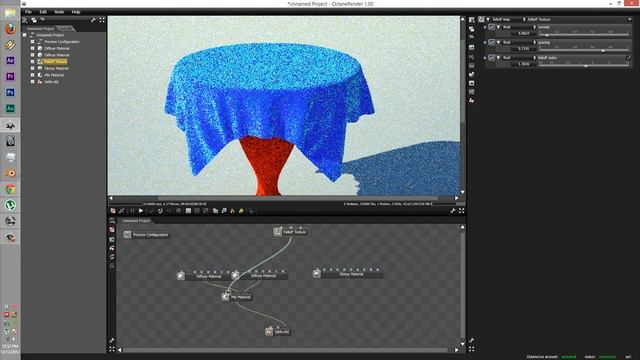The width and height of the screenshot is (640, 360).
Task: Collapse the Unnamed Project root tree node
Action: pyautogui.click(x=25, y=35)
